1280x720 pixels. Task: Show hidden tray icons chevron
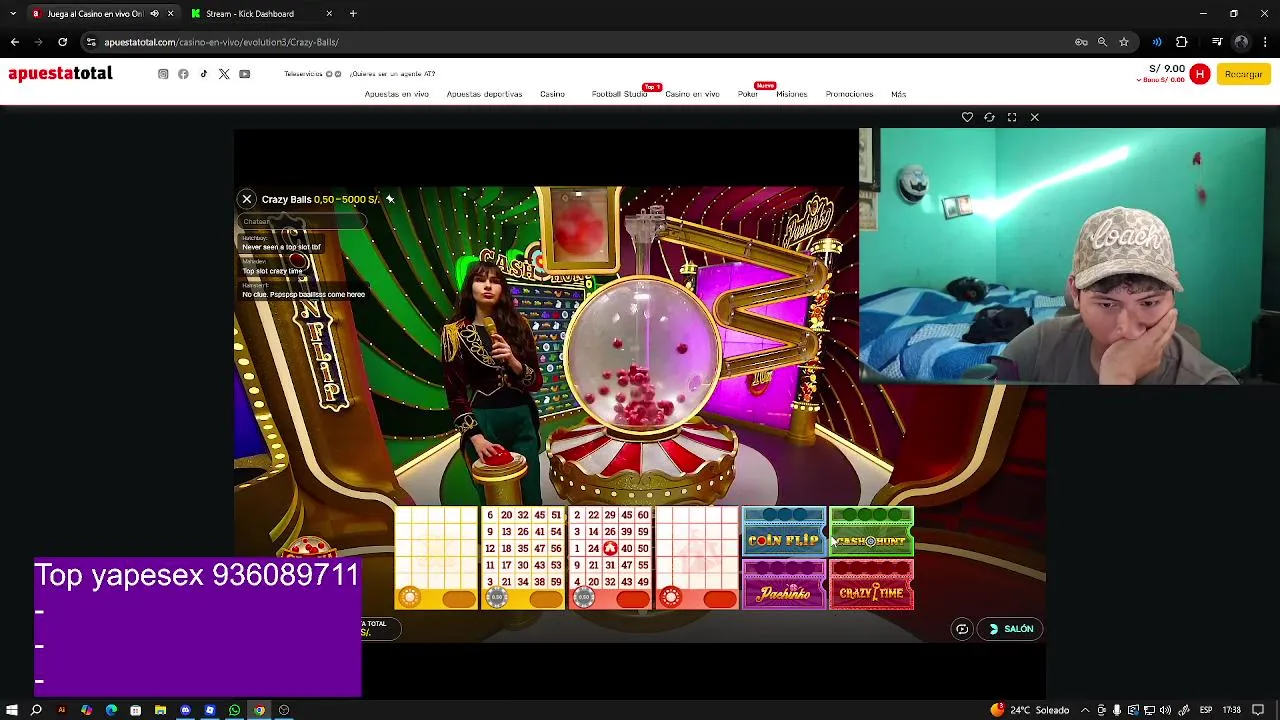click(1085, 710)
